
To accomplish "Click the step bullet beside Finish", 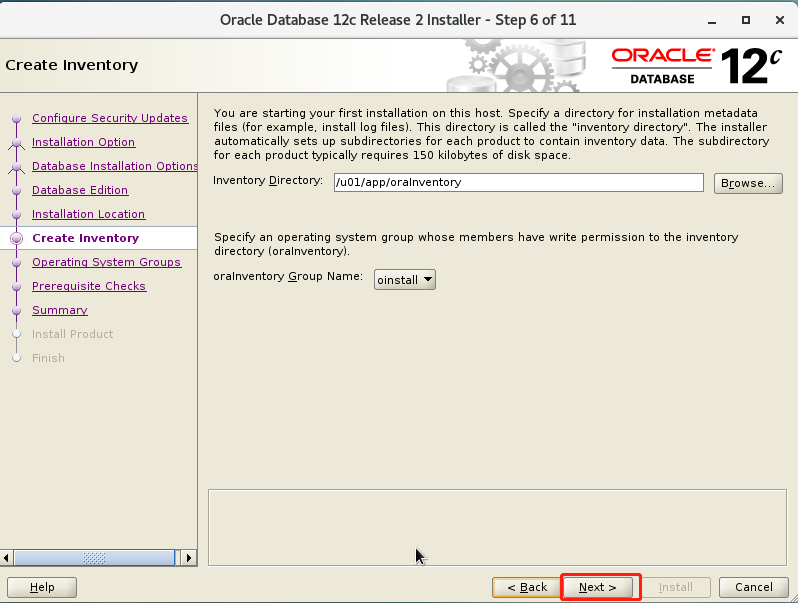I will 16,358.
